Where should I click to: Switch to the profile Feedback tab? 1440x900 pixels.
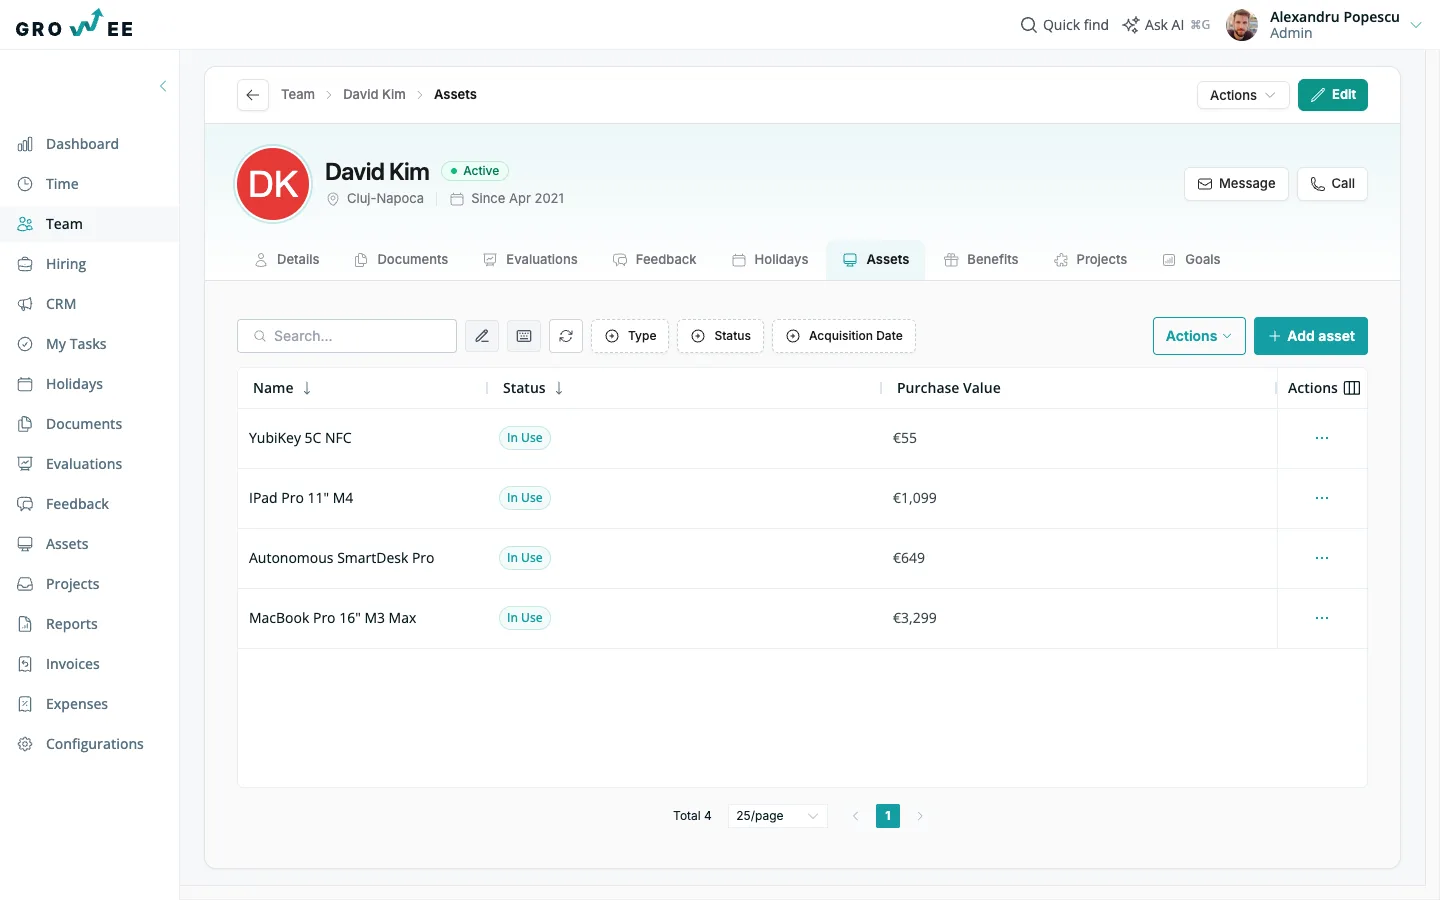click(x=655, y=260)
